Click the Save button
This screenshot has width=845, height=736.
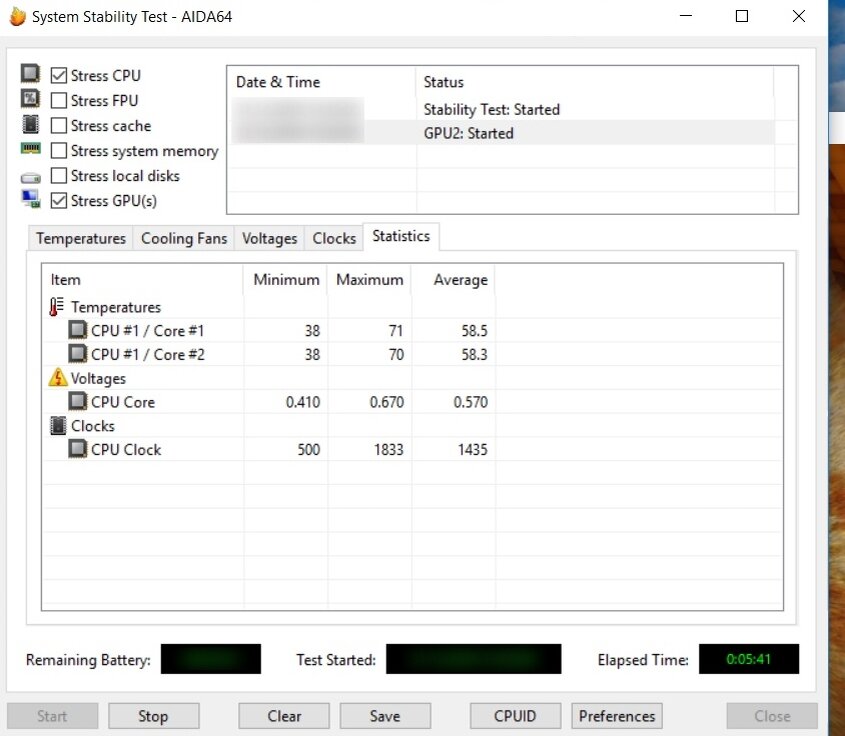point(385,716)
